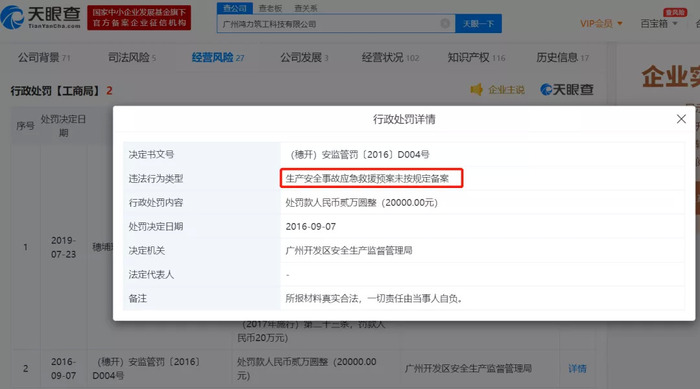This screenshot has width=700, height=389.
Task: Open the 司法风险 section
Action: 132,57
